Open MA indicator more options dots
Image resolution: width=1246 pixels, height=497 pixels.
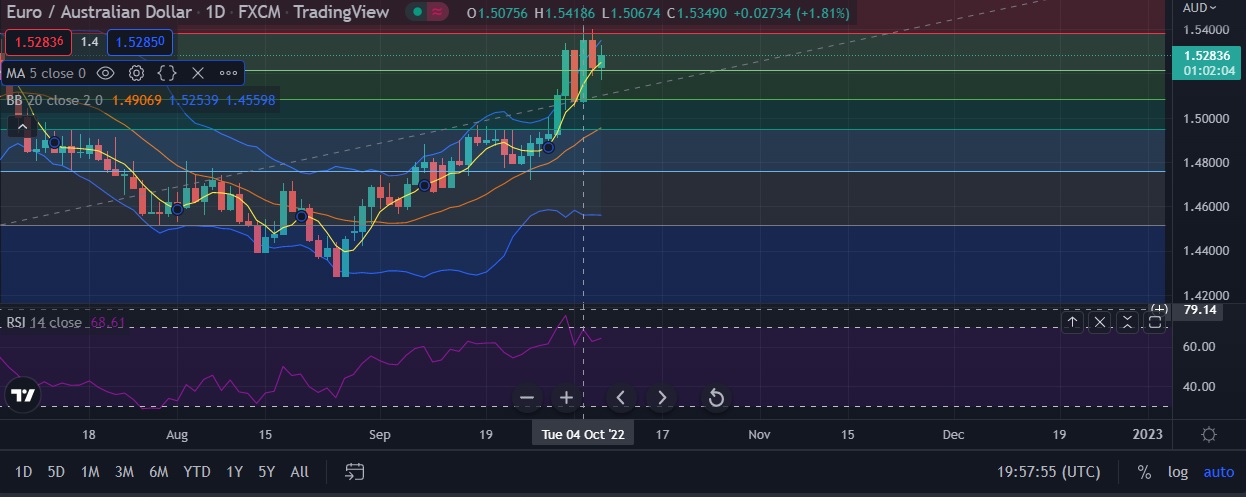229,73
